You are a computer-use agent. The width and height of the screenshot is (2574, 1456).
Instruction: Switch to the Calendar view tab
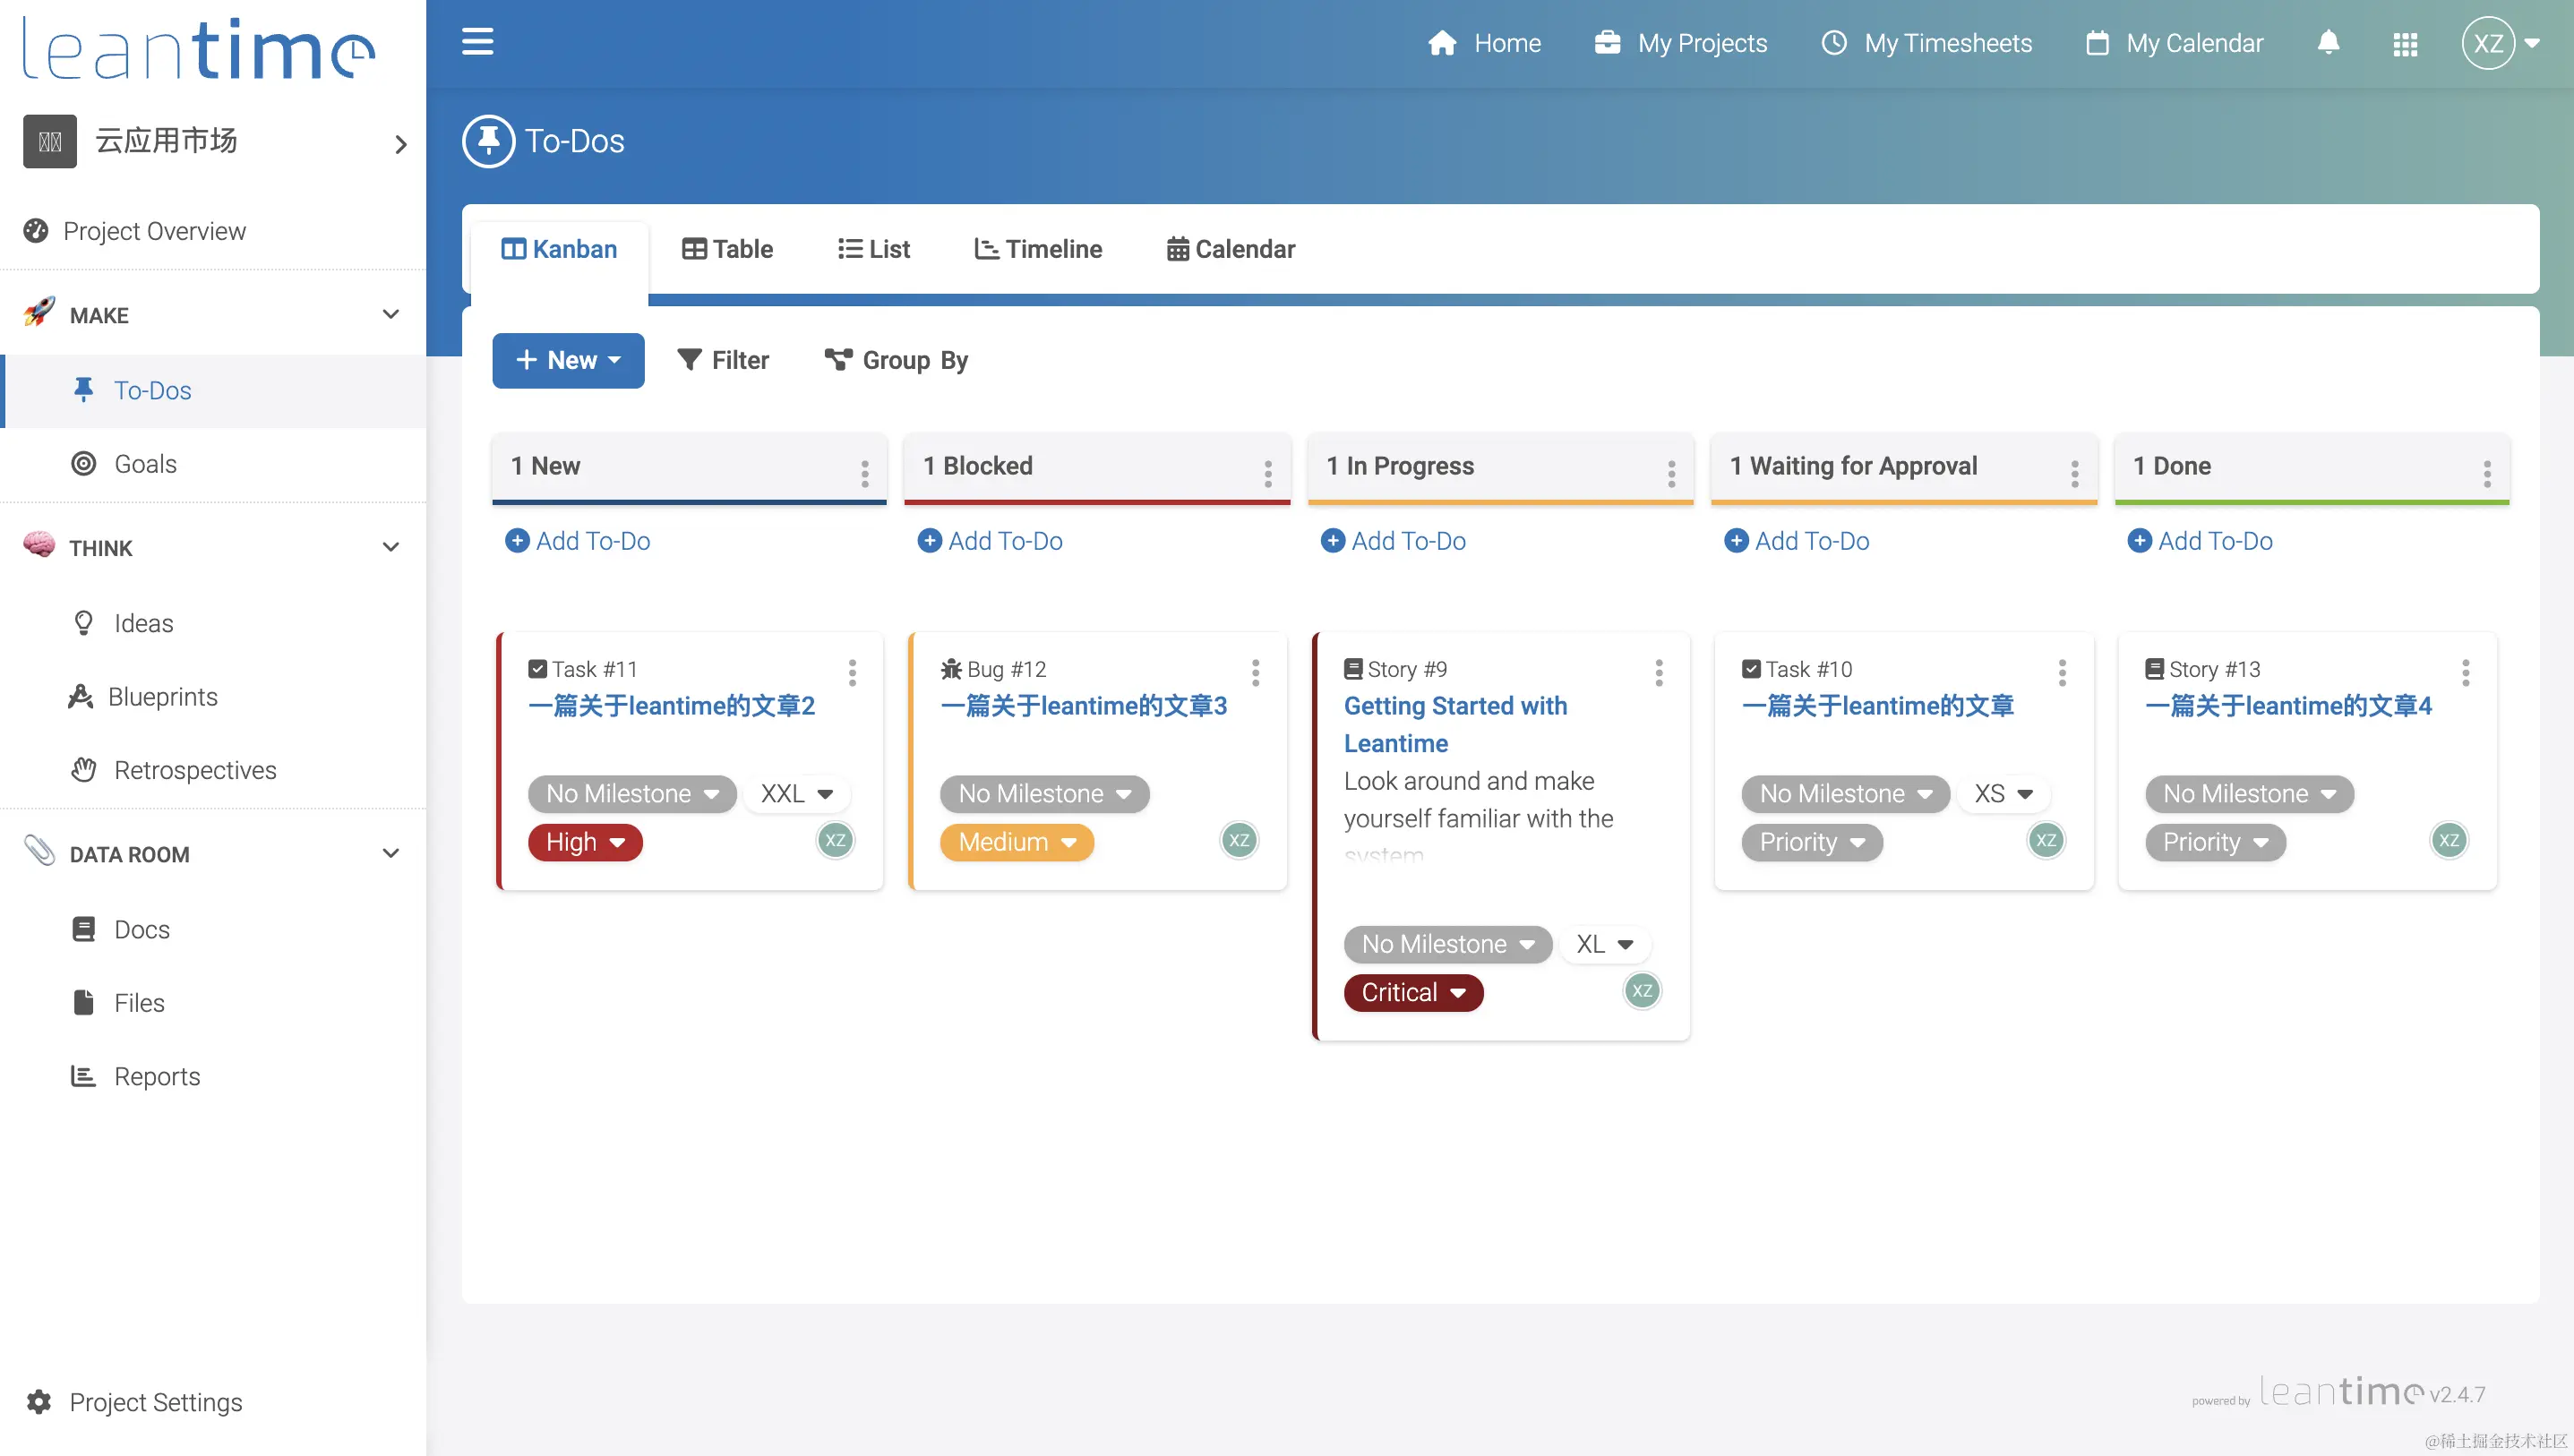1231,249
